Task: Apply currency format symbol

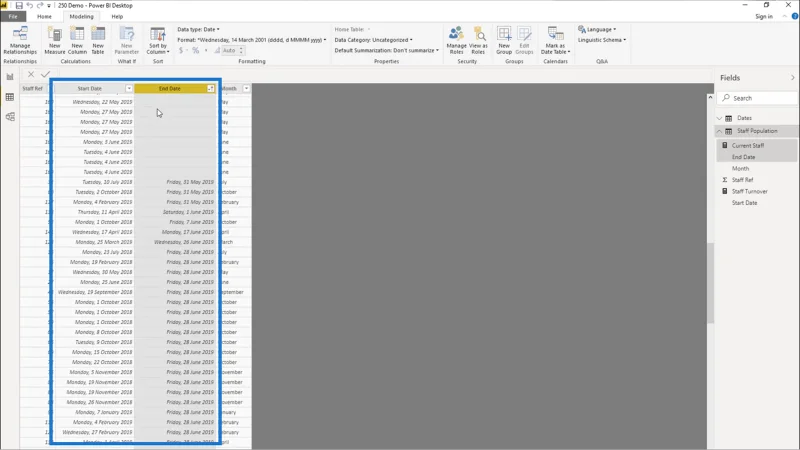Action: pyautogui.click(x=181, y=51)
